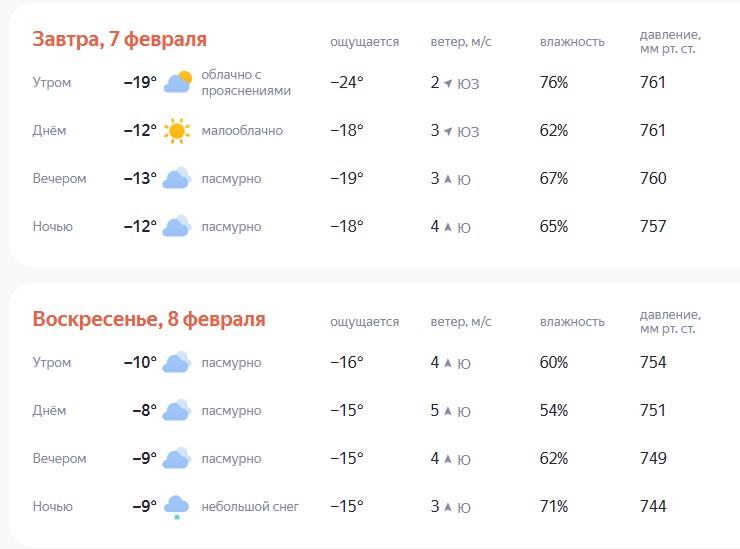740x549 pixels.
Task: Click the overcast icon for tomorrow evening
Action: [x=177, y=178]
